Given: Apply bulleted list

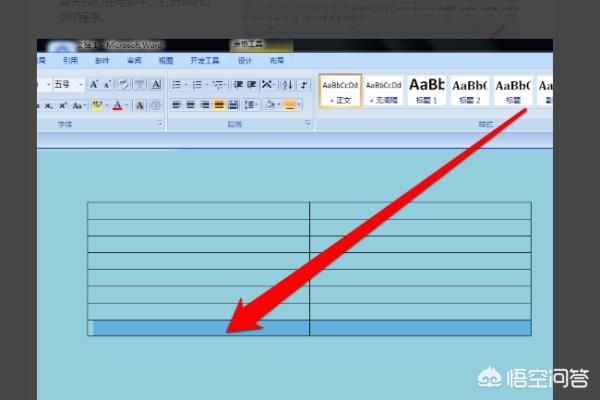Looking at the screenshot, I should point(176,85).
